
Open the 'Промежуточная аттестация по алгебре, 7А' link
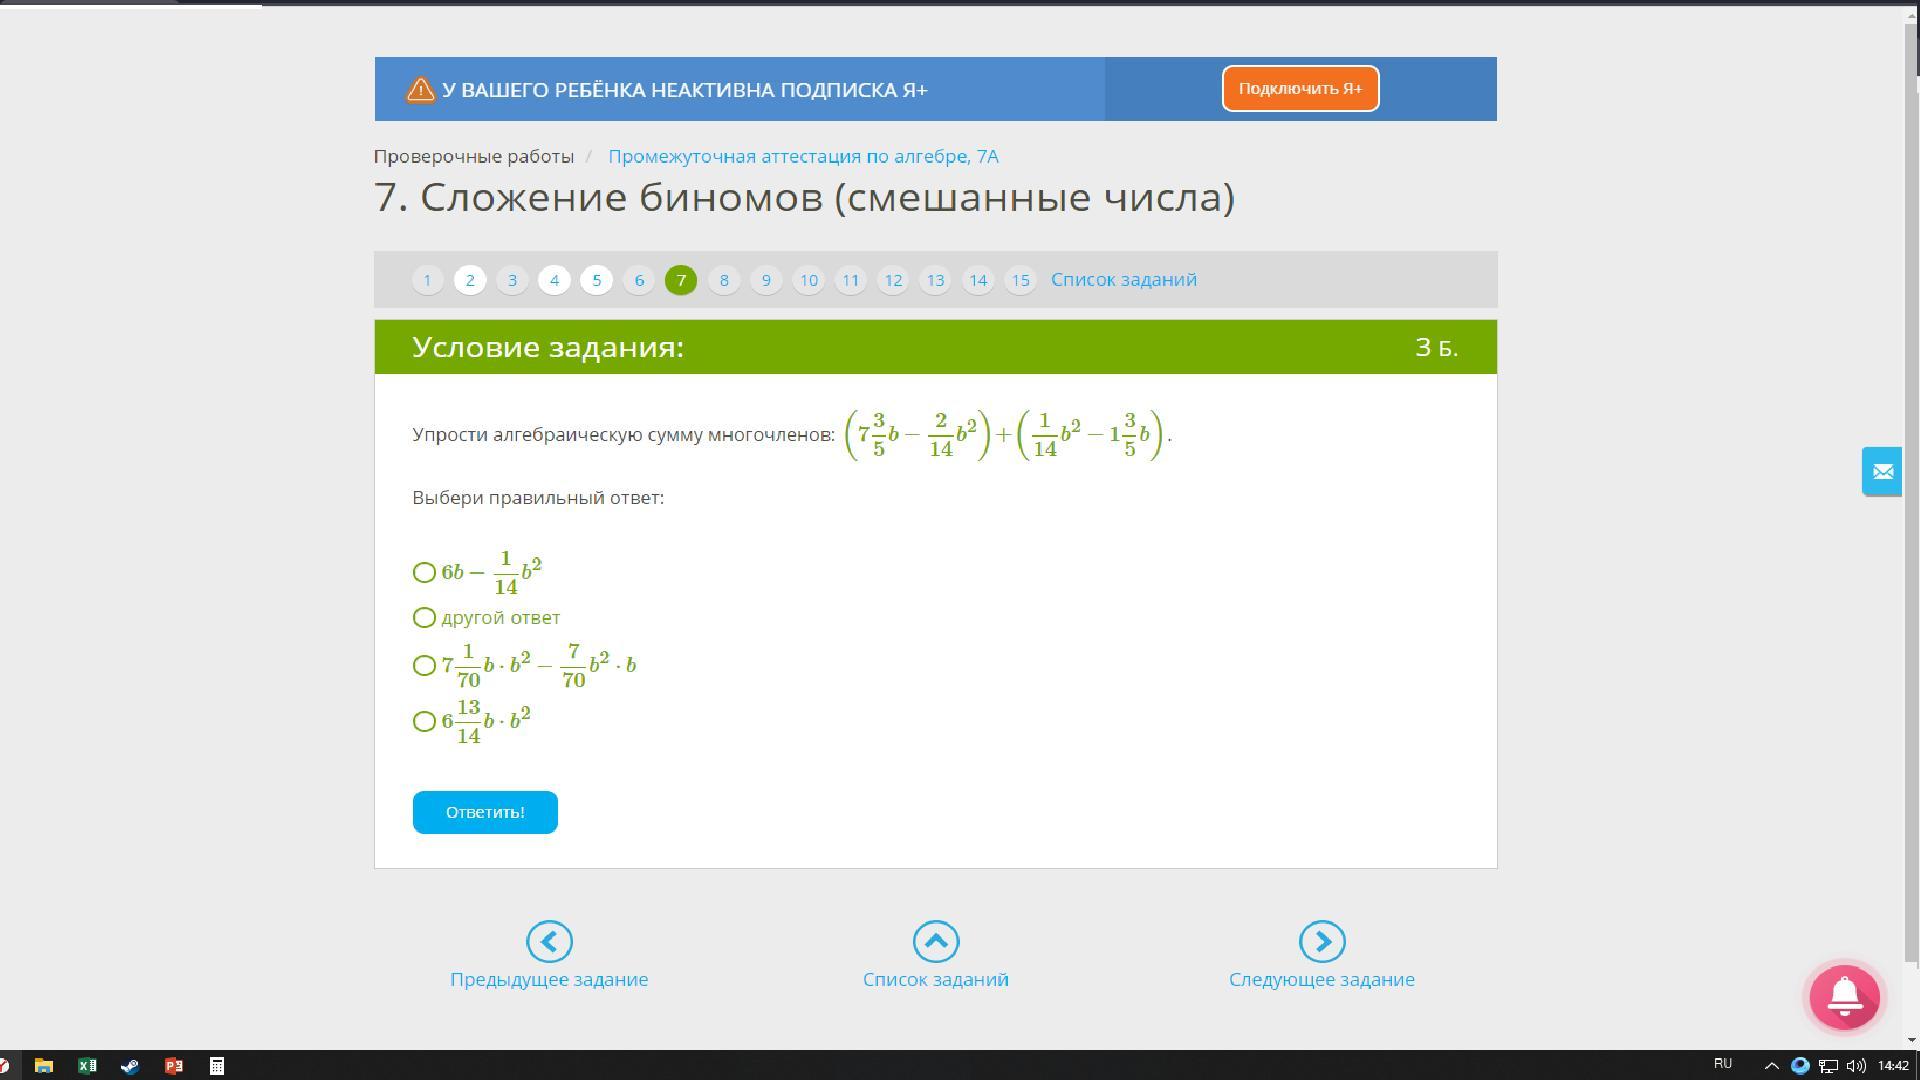(803, 156)
